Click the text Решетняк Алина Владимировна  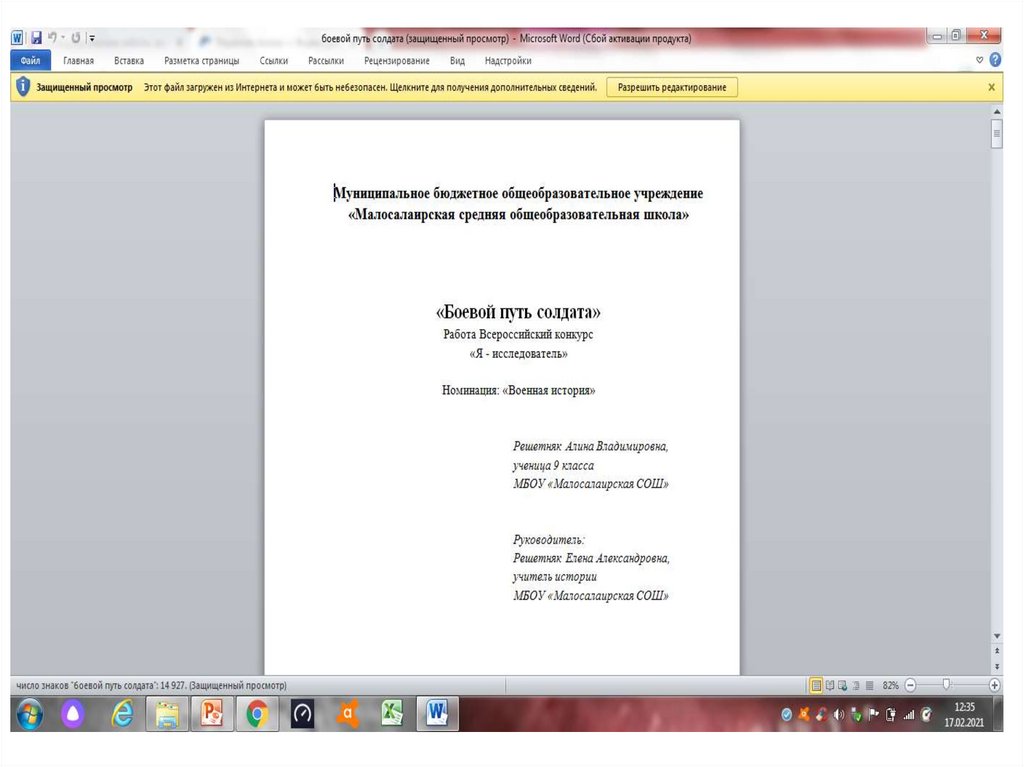[x=590, y=446]
